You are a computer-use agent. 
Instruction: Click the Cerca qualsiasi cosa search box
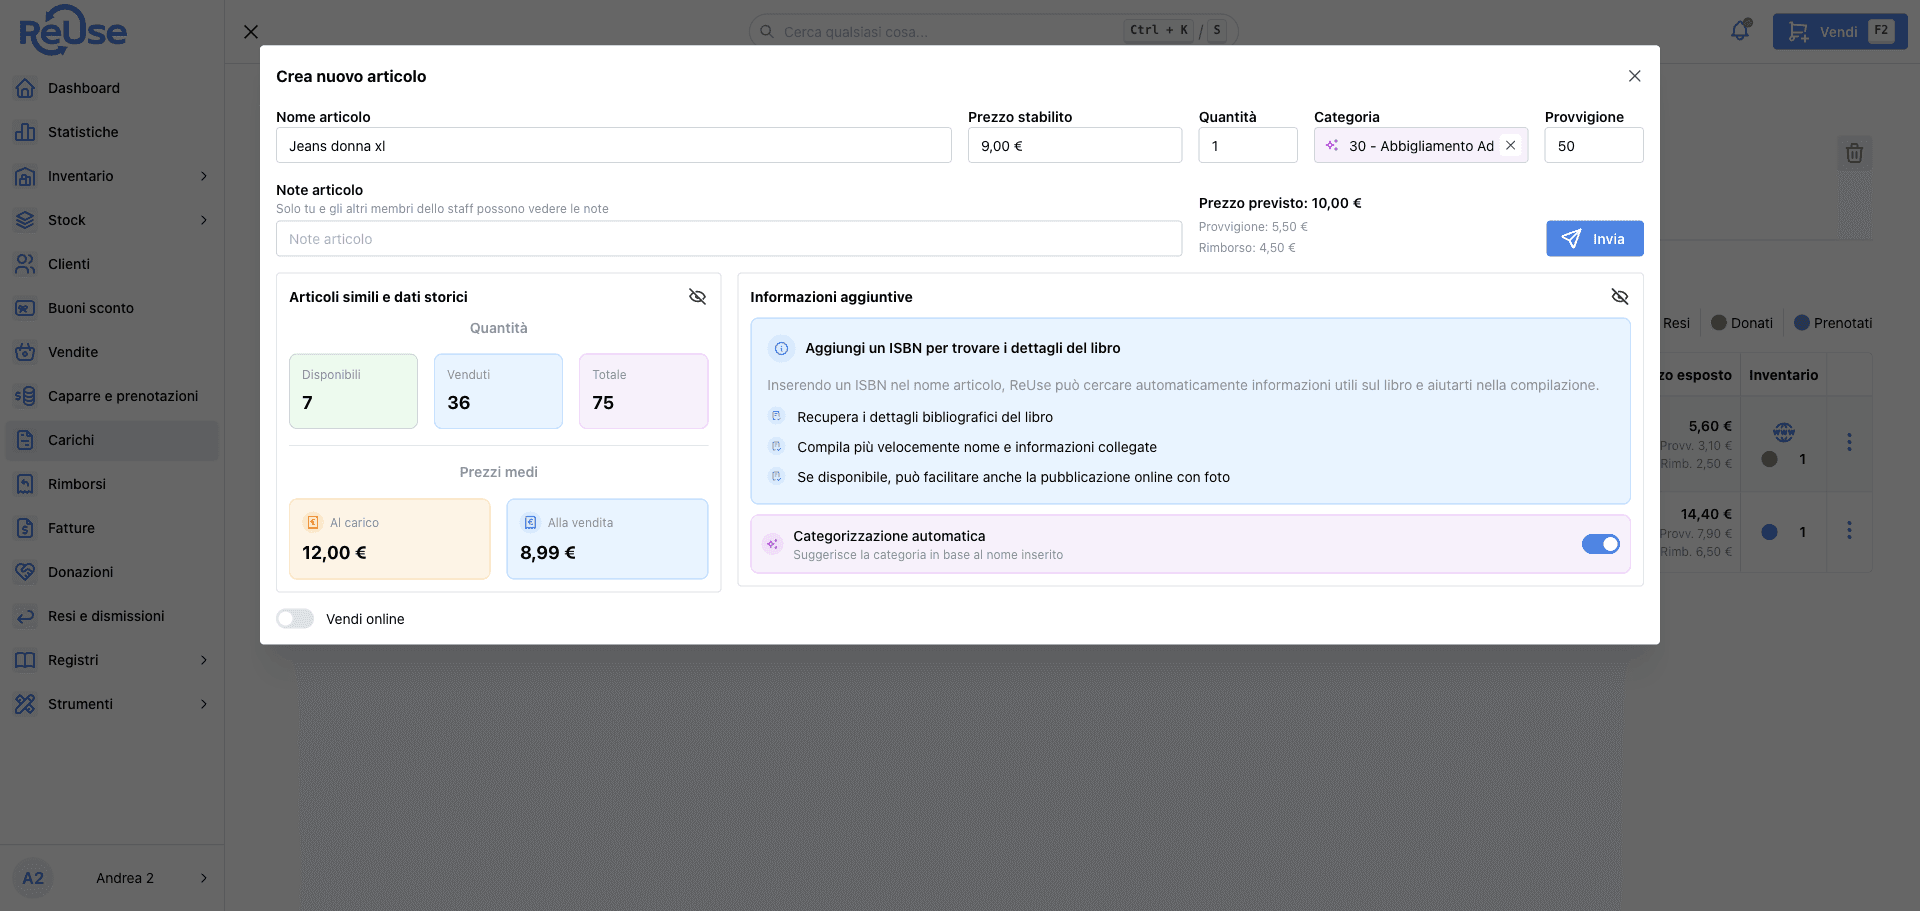993,31
